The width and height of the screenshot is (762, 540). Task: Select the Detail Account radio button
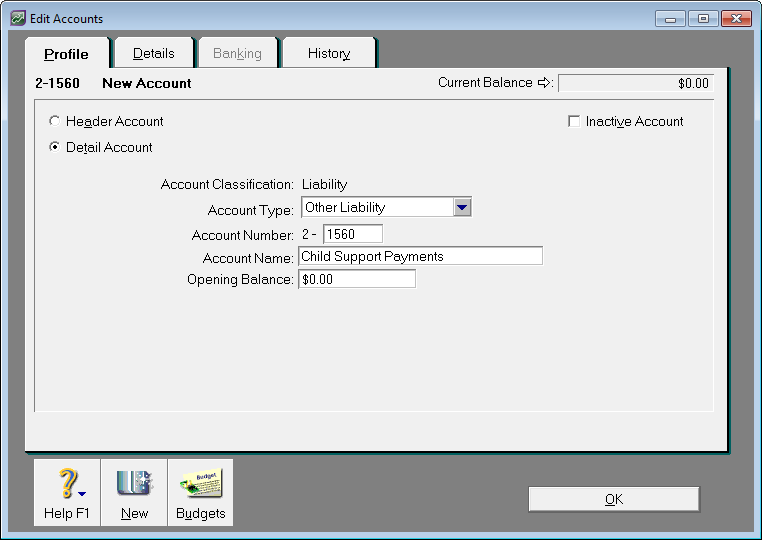[x=54, y=147]
